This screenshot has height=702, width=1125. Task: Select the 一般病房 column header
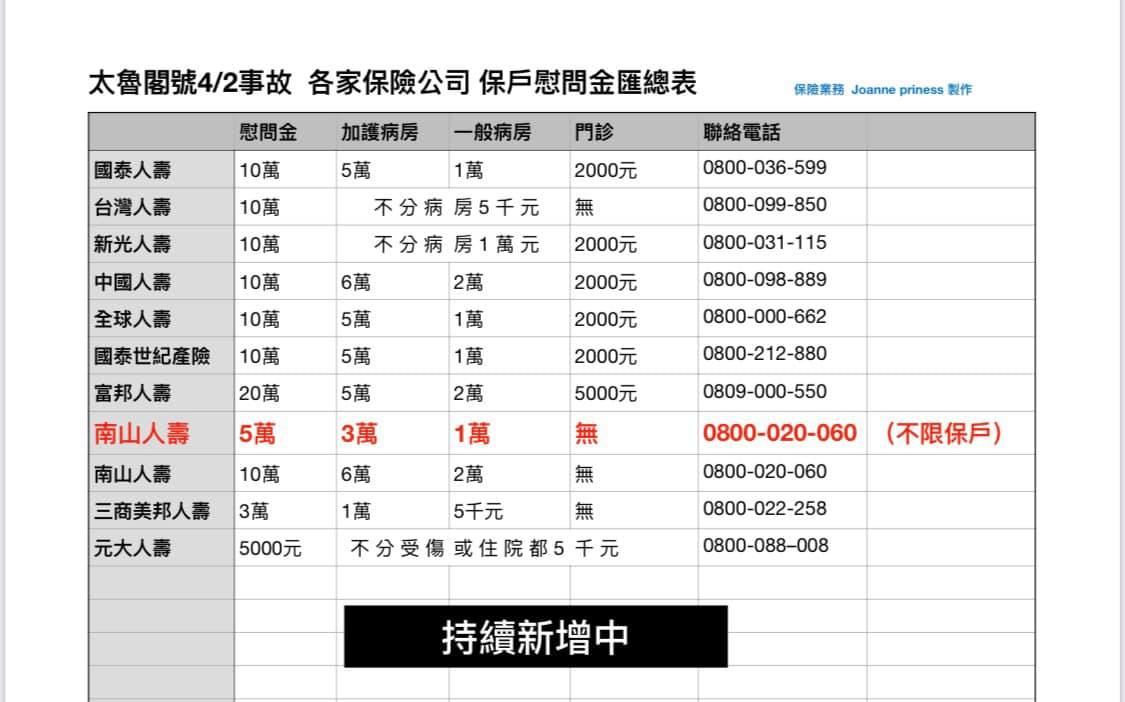coord(492,132)
